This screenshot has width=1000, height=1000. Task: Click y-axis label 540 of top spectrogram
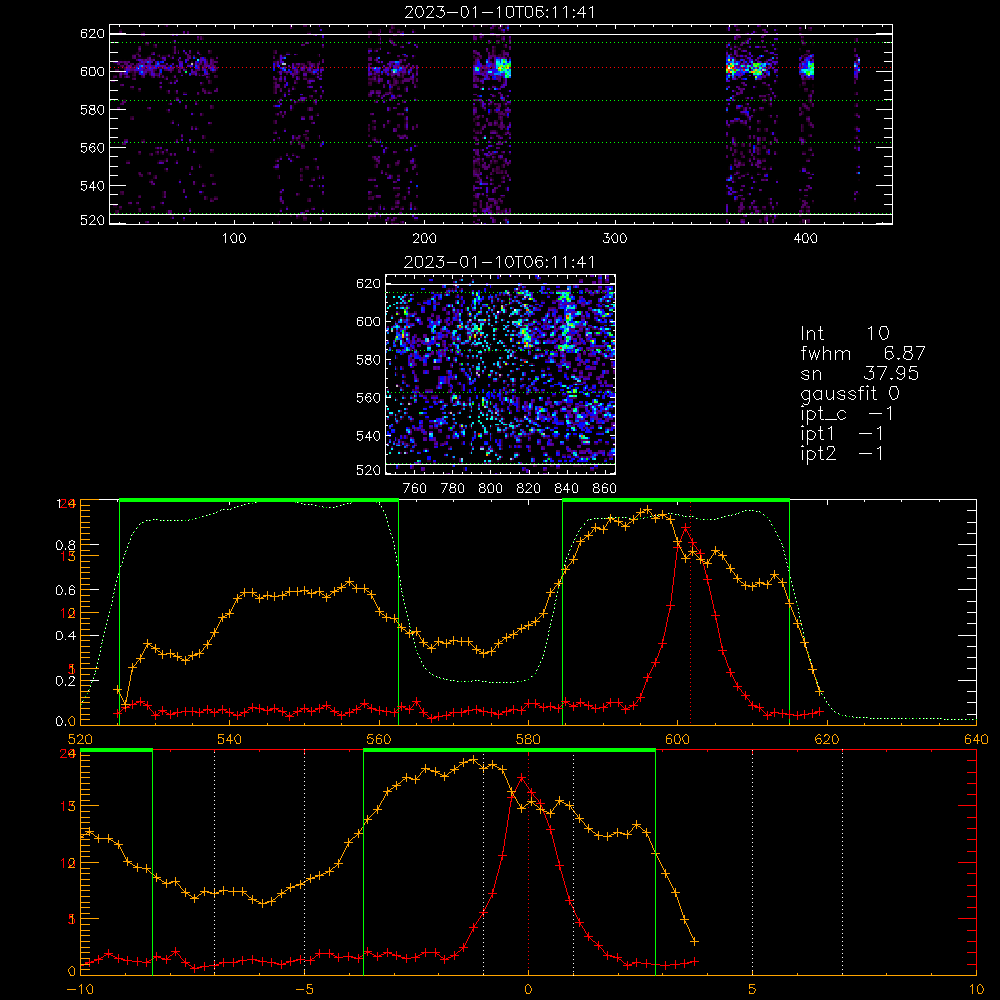coord(92,186)
